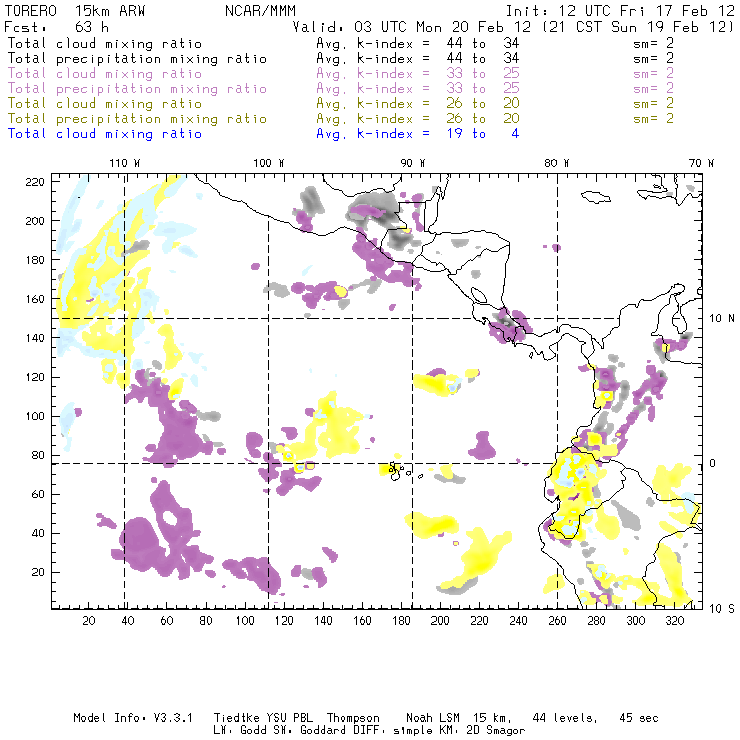Click the black 'Total cloud mixing ratio' legend line
This screenshot has width=740, height=740.
[105, 43]
